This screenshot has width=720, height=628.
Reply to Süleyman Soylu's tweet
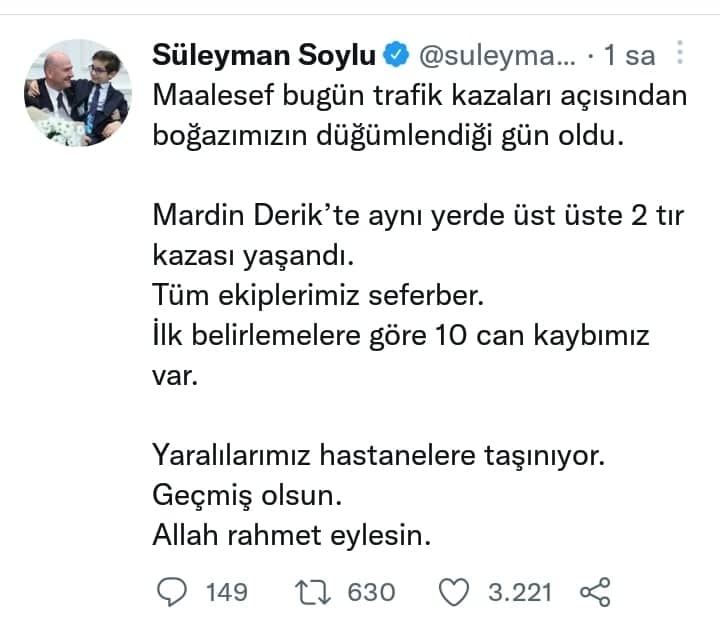pos(173,592)
